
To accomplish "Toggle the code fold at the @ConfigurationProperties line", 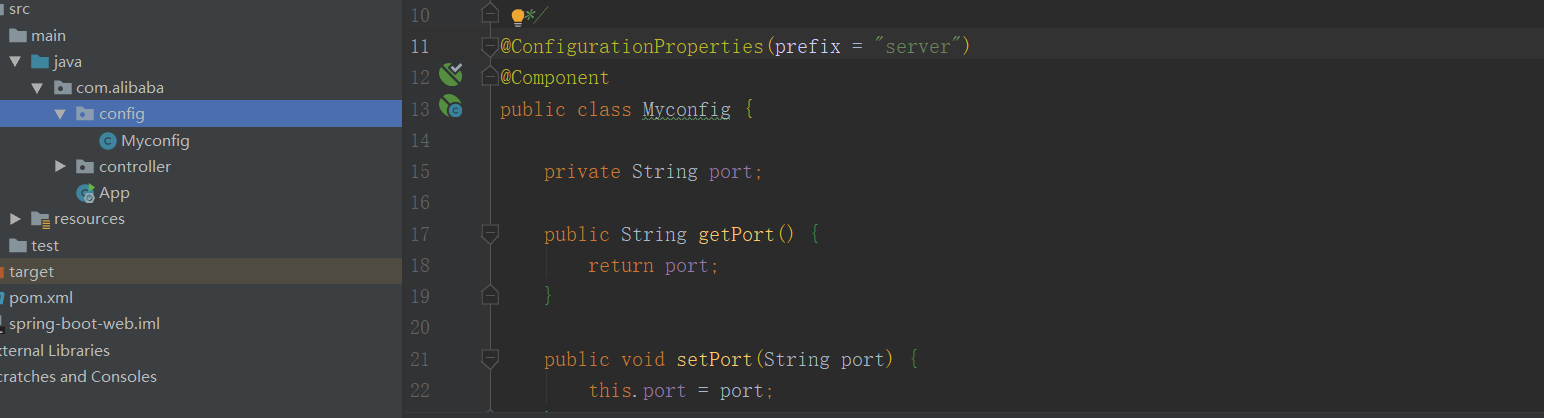I will [489, 46].
